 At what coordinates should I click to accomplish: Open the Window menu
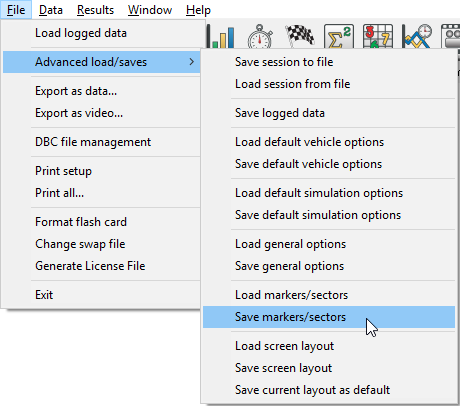tap(150, 10)
